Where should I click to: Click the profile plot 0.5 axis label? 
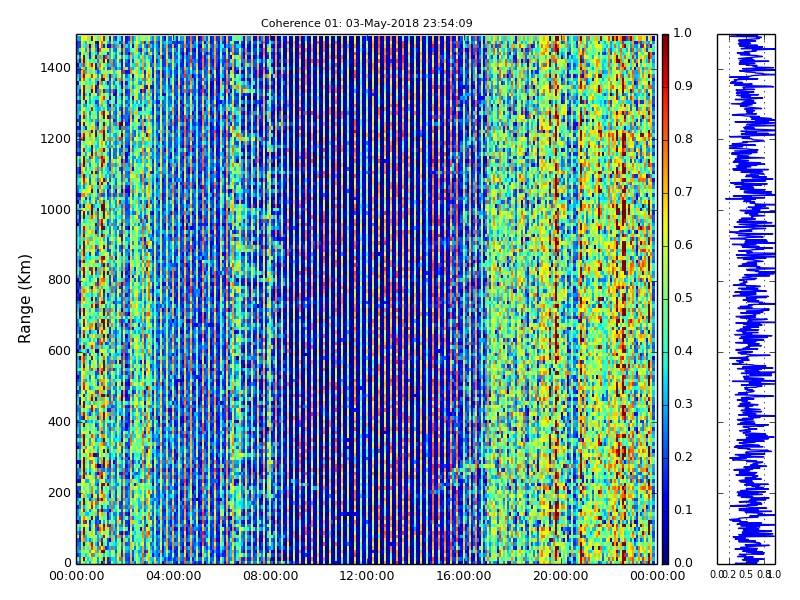746,574
